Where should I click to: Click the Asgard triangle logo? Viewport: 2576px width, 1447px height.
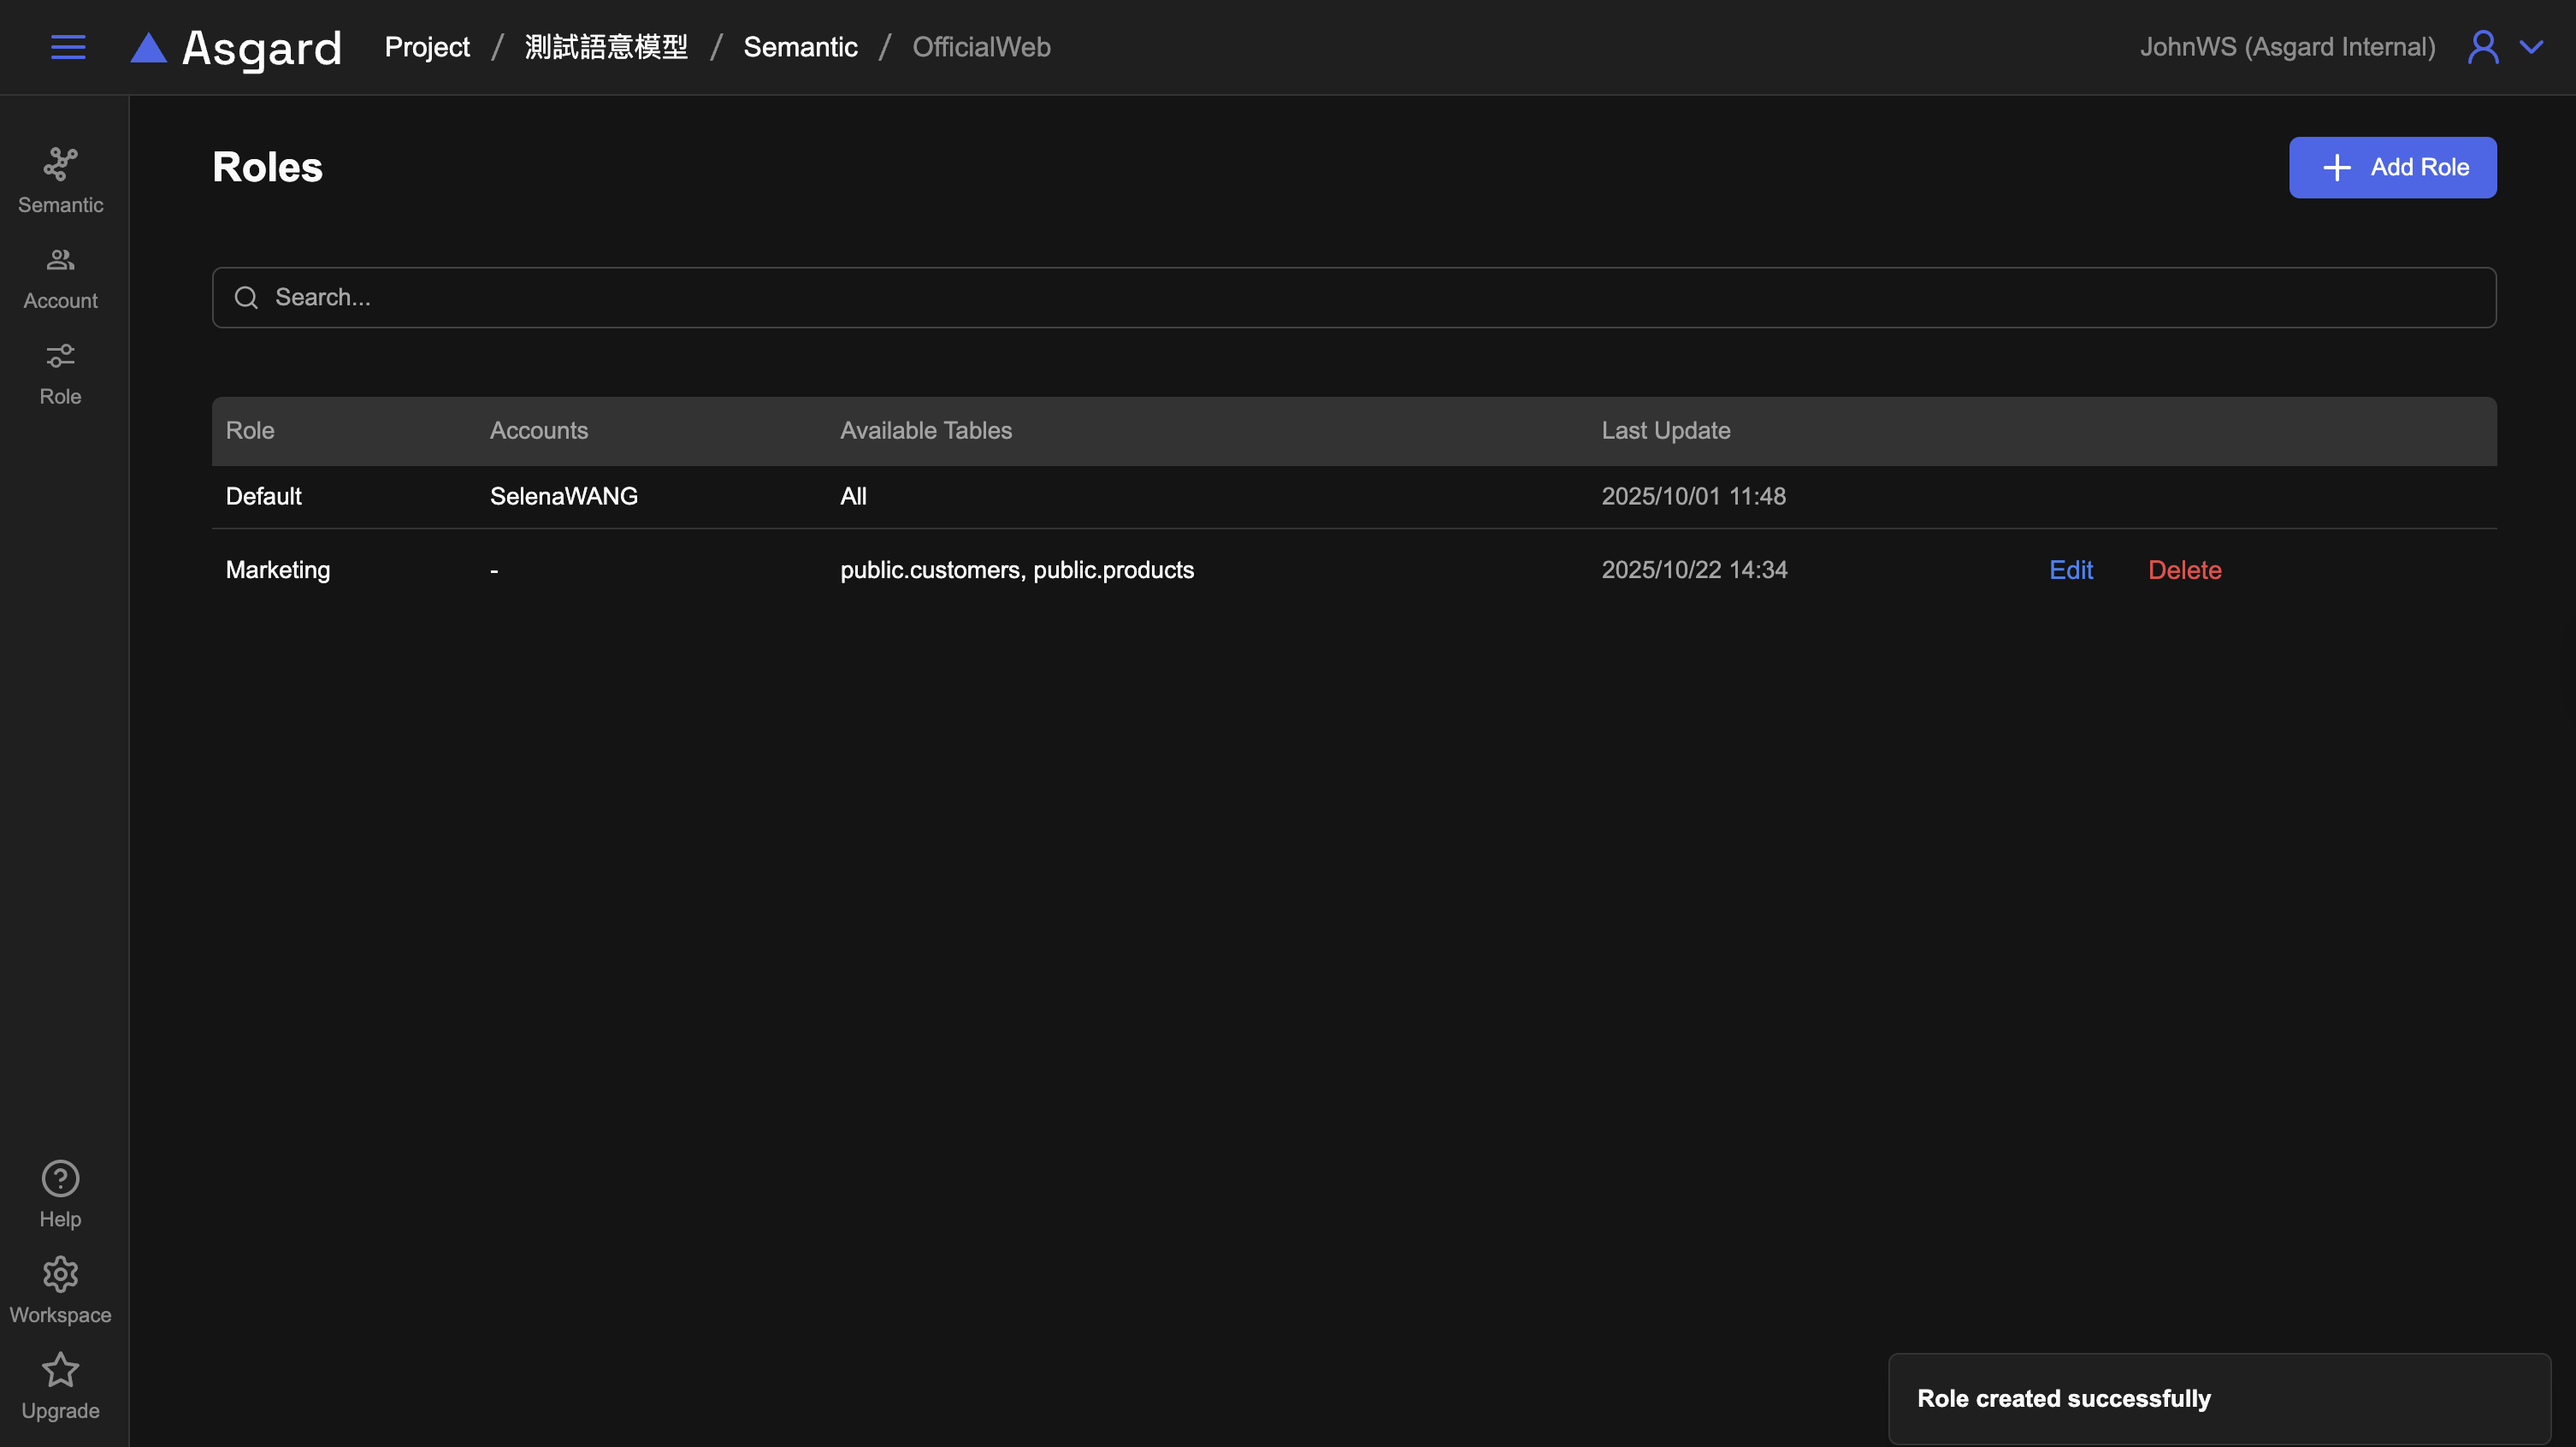[x=149, y=48]
